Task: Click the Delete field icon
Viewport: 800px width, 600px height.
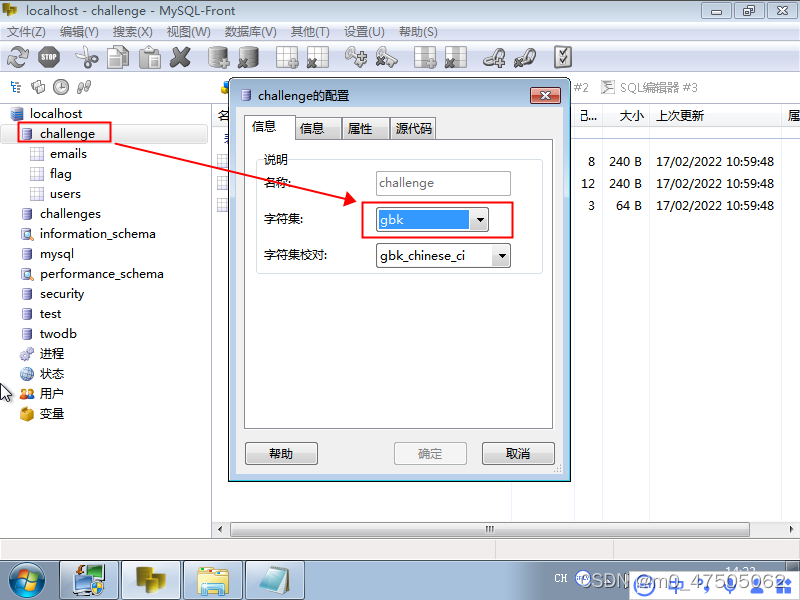Action: point(455,57)
